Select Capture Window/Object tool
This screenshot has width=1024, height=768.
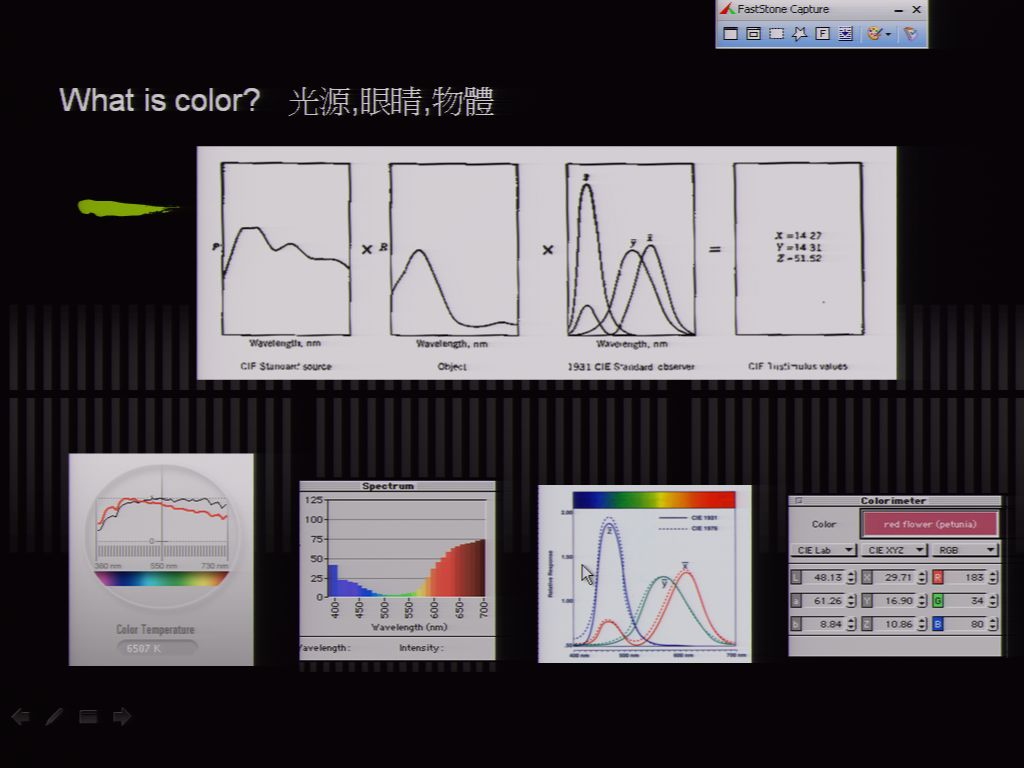[754, 33]
